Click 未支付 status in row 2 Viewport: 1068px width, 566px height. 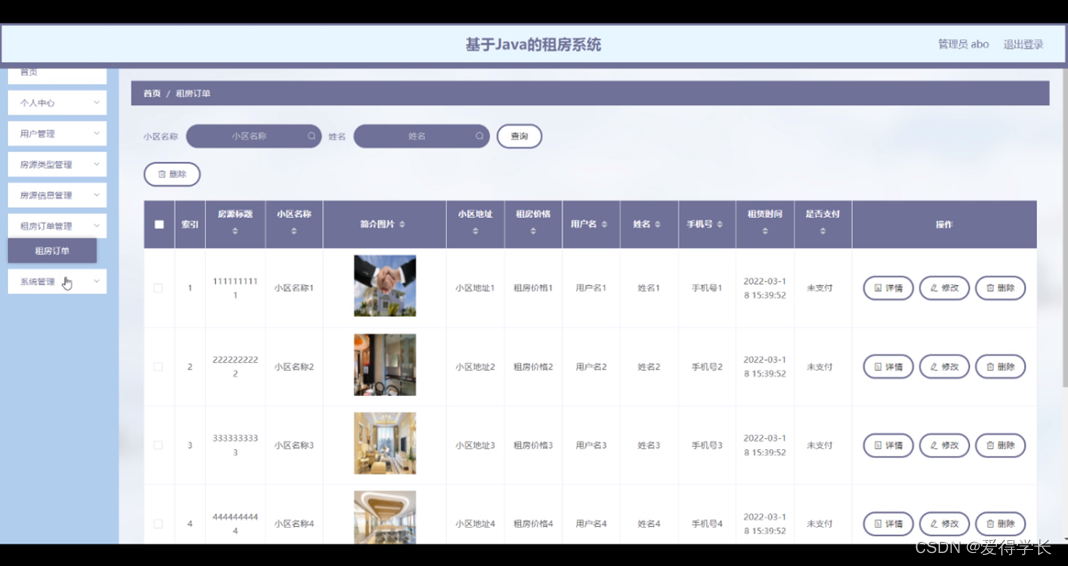[820, 367]
